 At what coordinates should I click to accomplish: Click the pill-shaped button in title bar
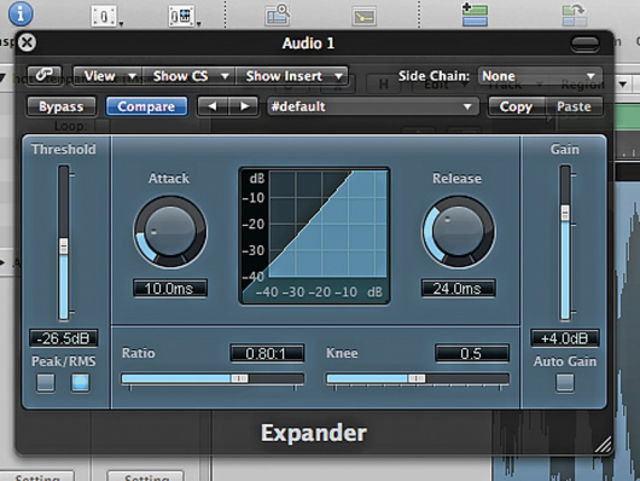point(585,44)
